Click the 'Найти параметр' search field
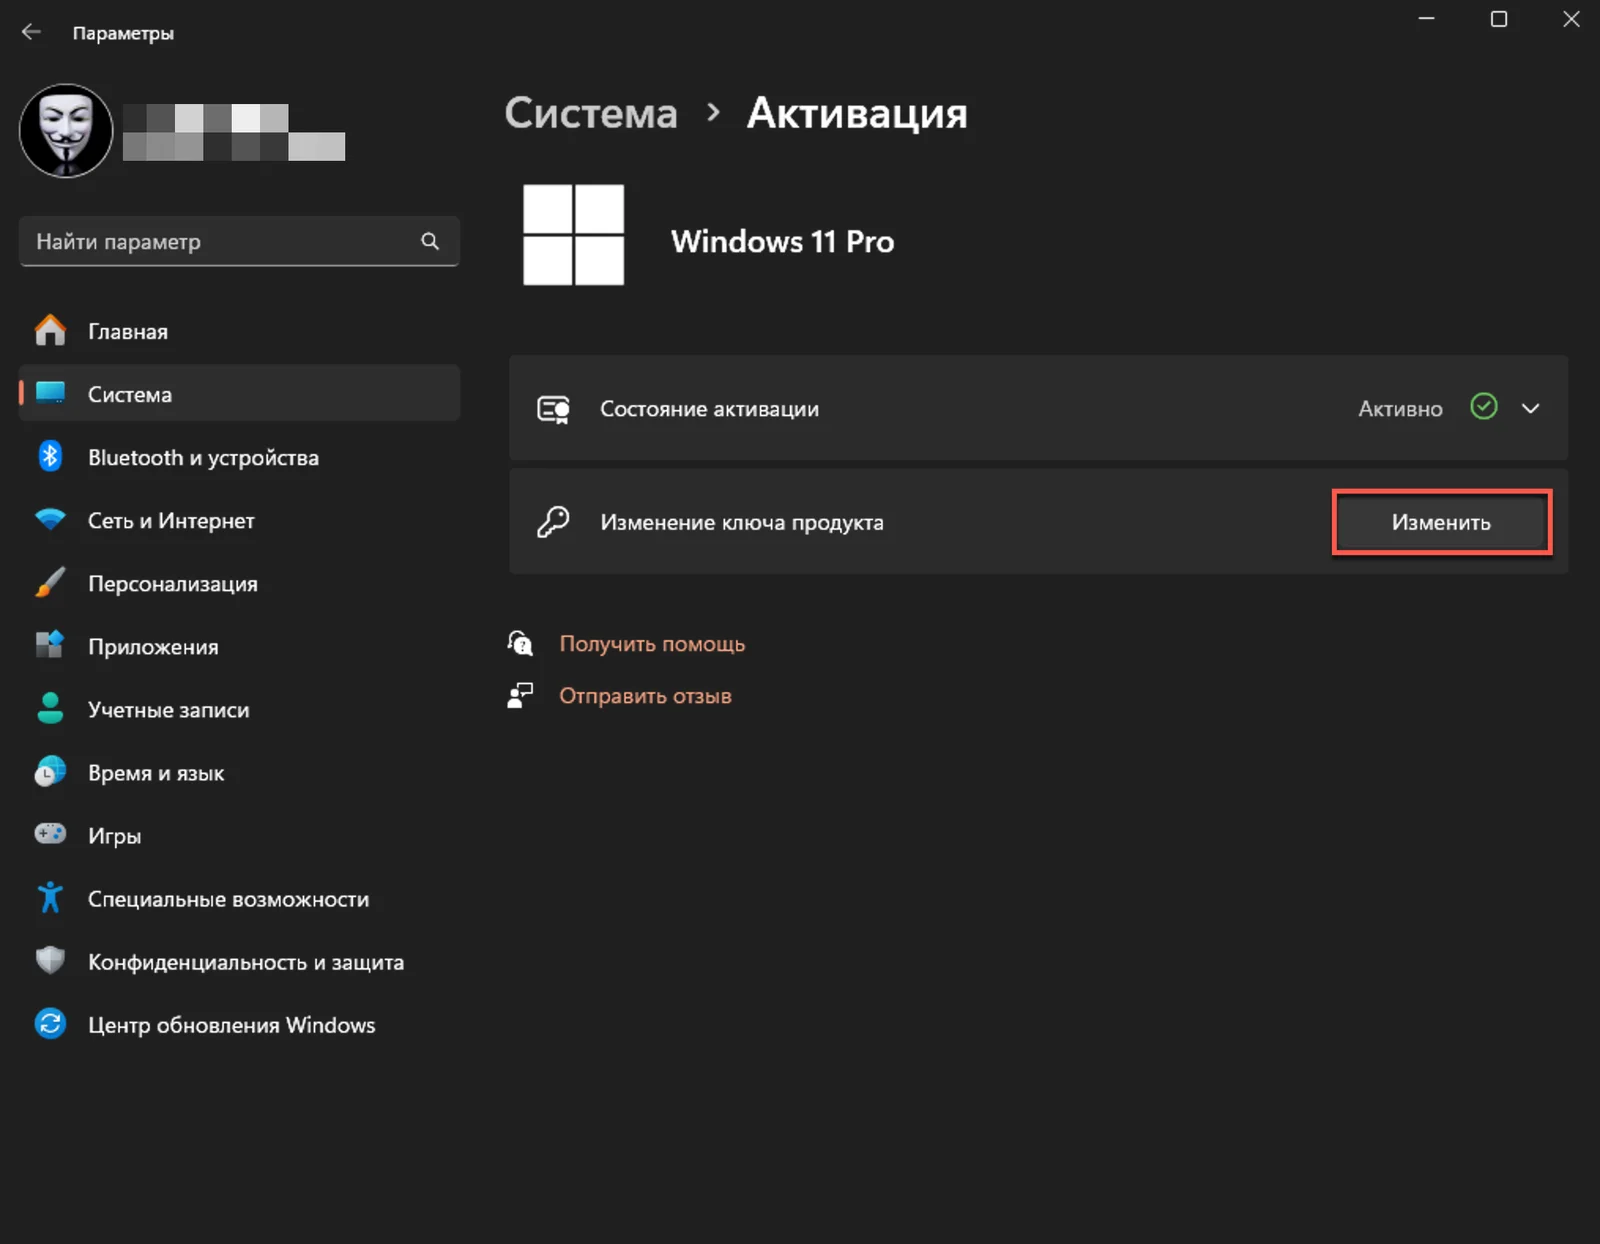Viewport: 1600px width, 1244px height. tap(238, 241)
